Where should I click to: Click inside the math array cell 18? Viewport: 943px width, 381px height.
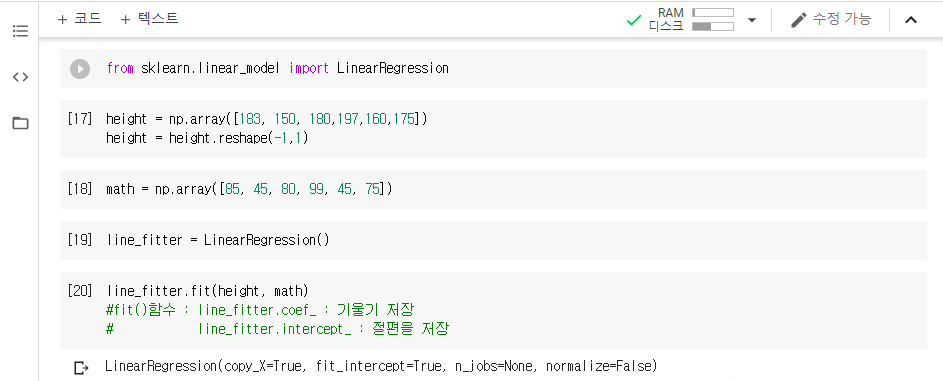[493, 189]
